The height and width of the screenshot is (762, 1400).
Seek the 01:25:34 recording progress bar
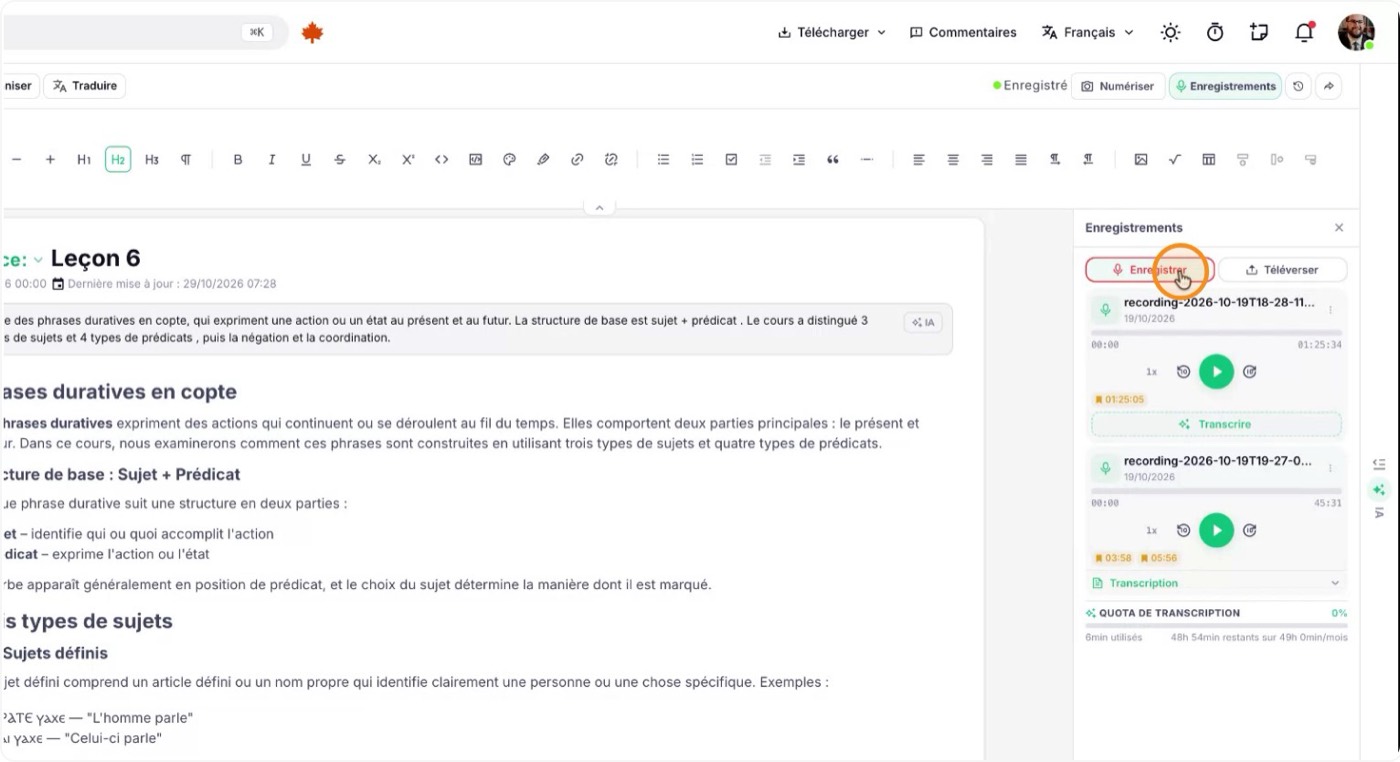pyautogui.click(x=1216, y=332)
